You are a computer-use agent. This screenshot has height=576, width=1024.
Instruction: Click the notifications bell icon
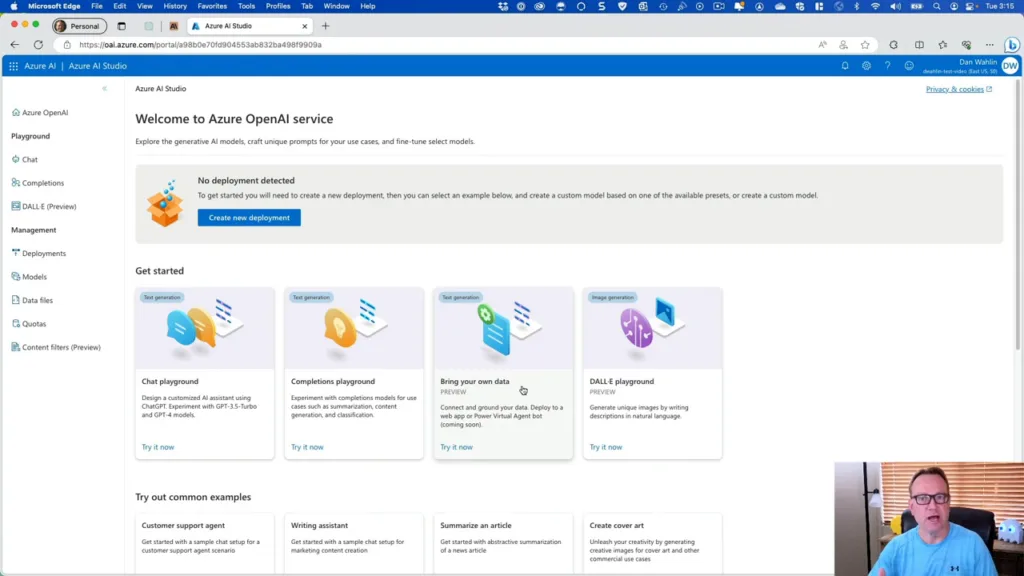[845, 66]
